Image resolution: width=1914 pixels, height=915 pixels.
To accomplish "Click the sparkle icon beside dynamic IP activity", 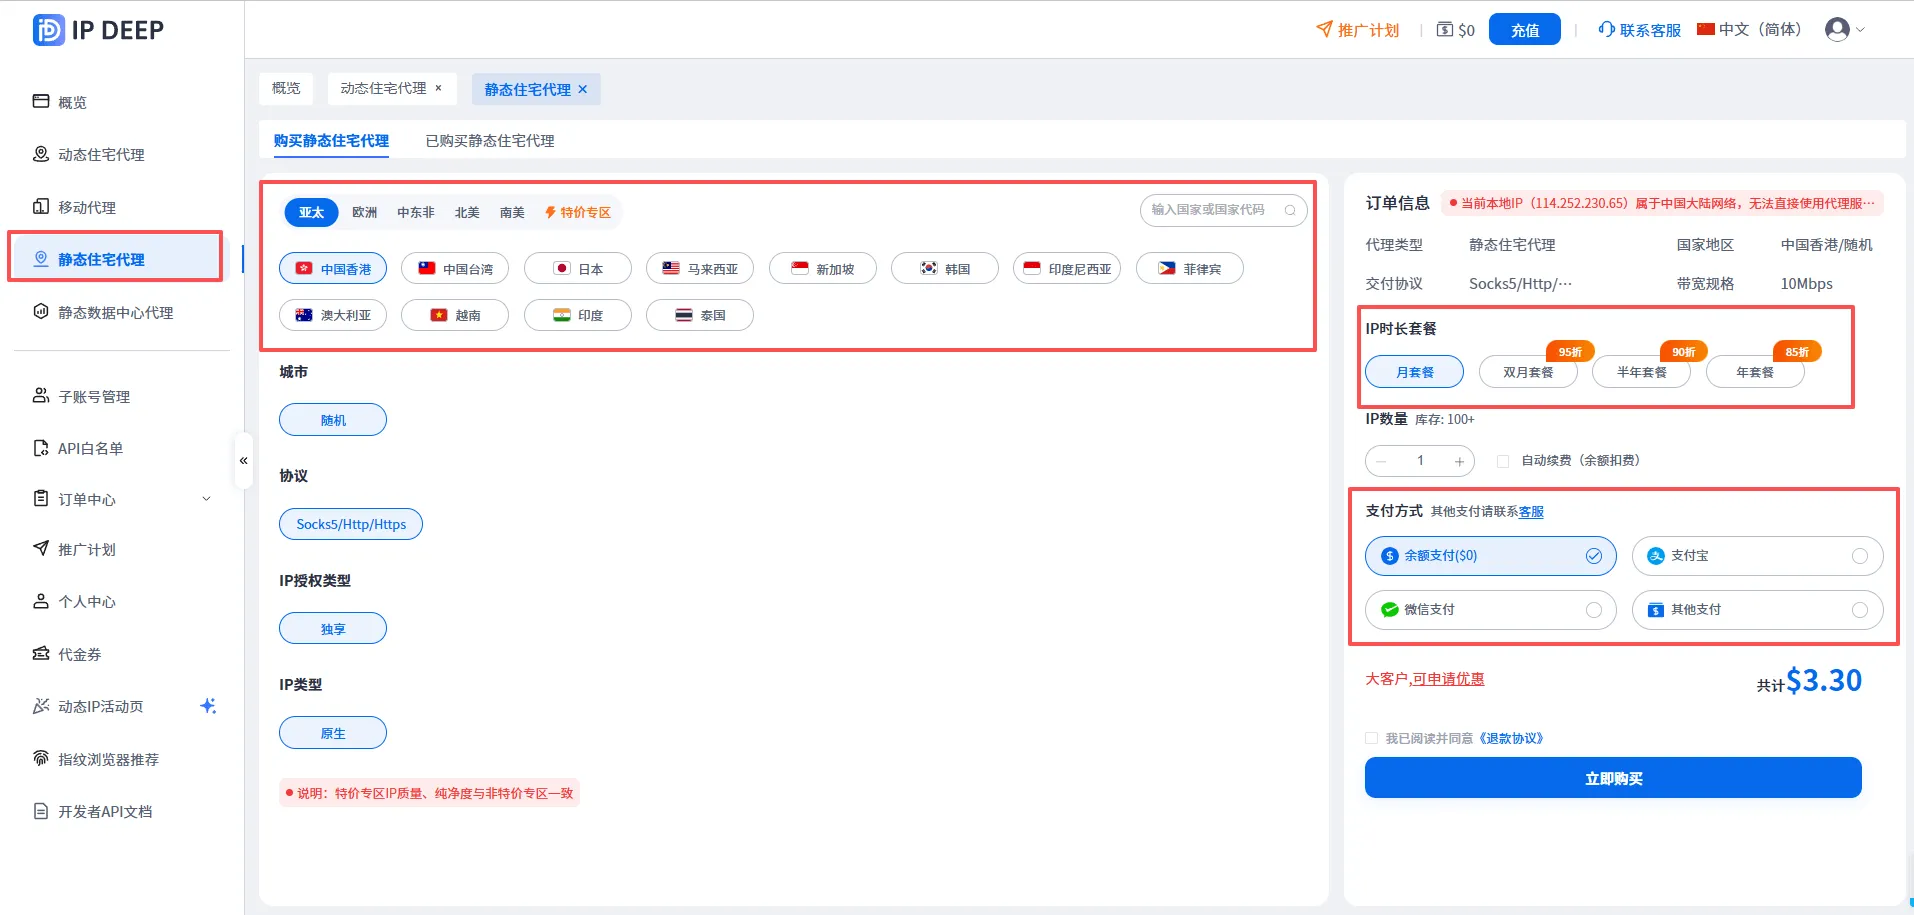I will tap(208, 706).
